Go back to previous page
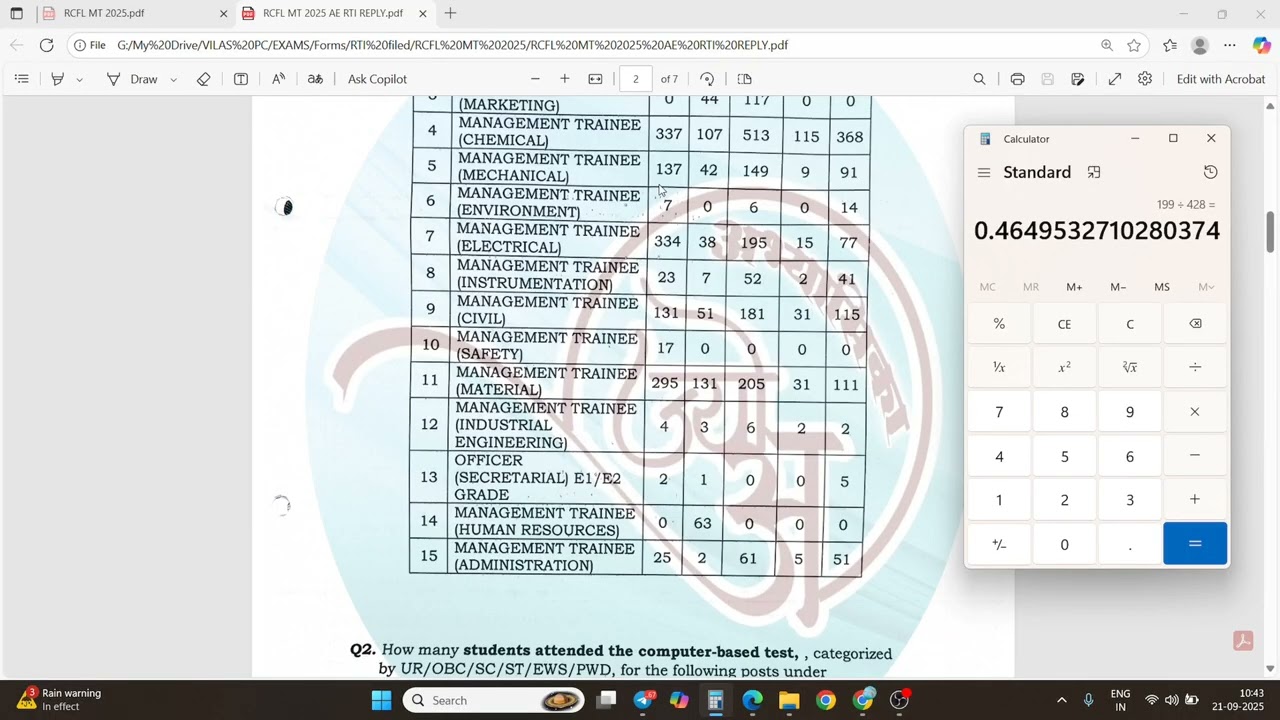 (15, 45)
